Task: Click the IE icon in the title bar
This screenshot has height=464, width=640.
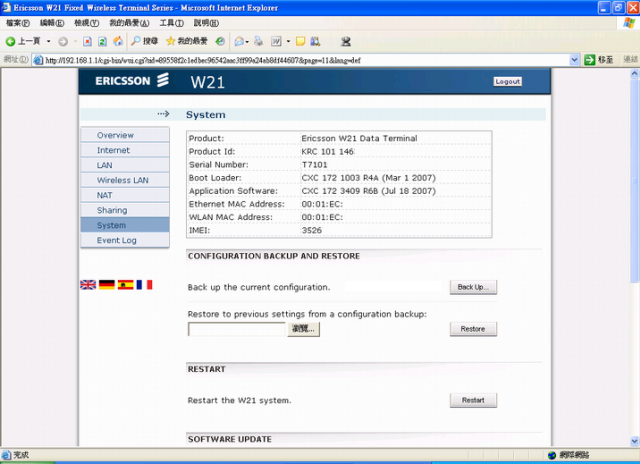Action: [6, 7]
